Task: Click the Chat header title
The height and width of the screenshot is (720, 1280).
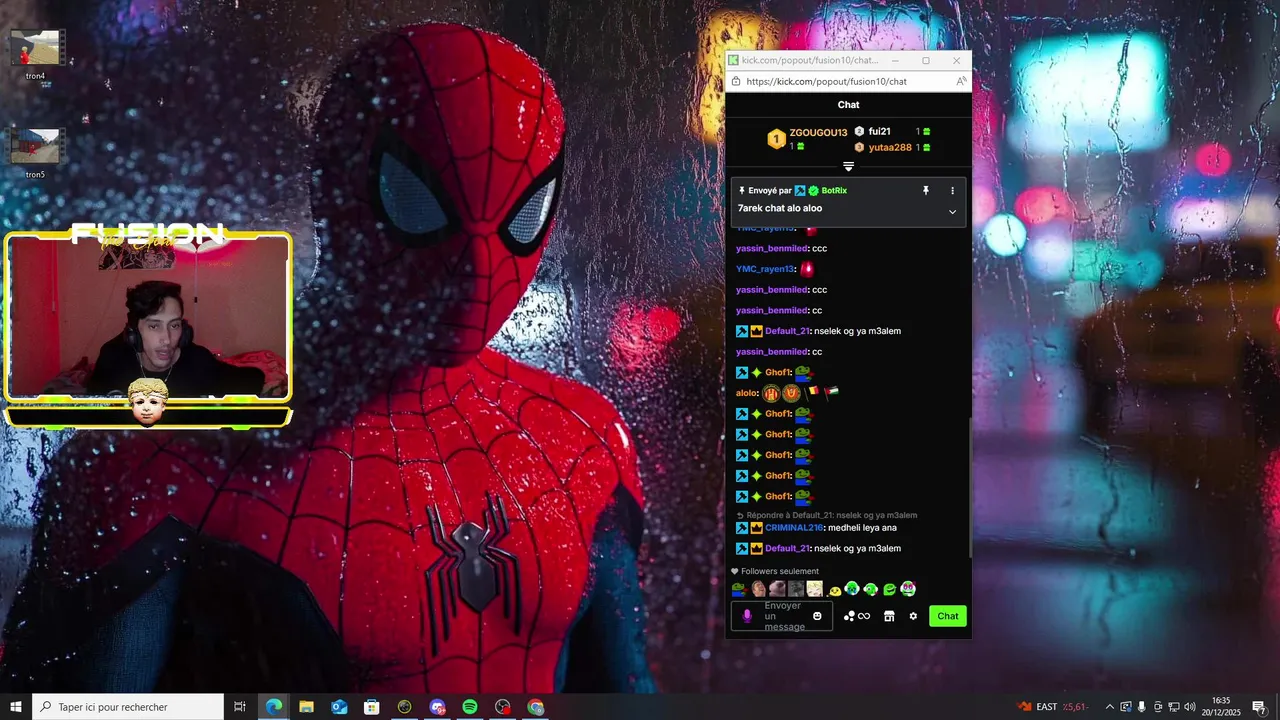Action: (848, 104)
